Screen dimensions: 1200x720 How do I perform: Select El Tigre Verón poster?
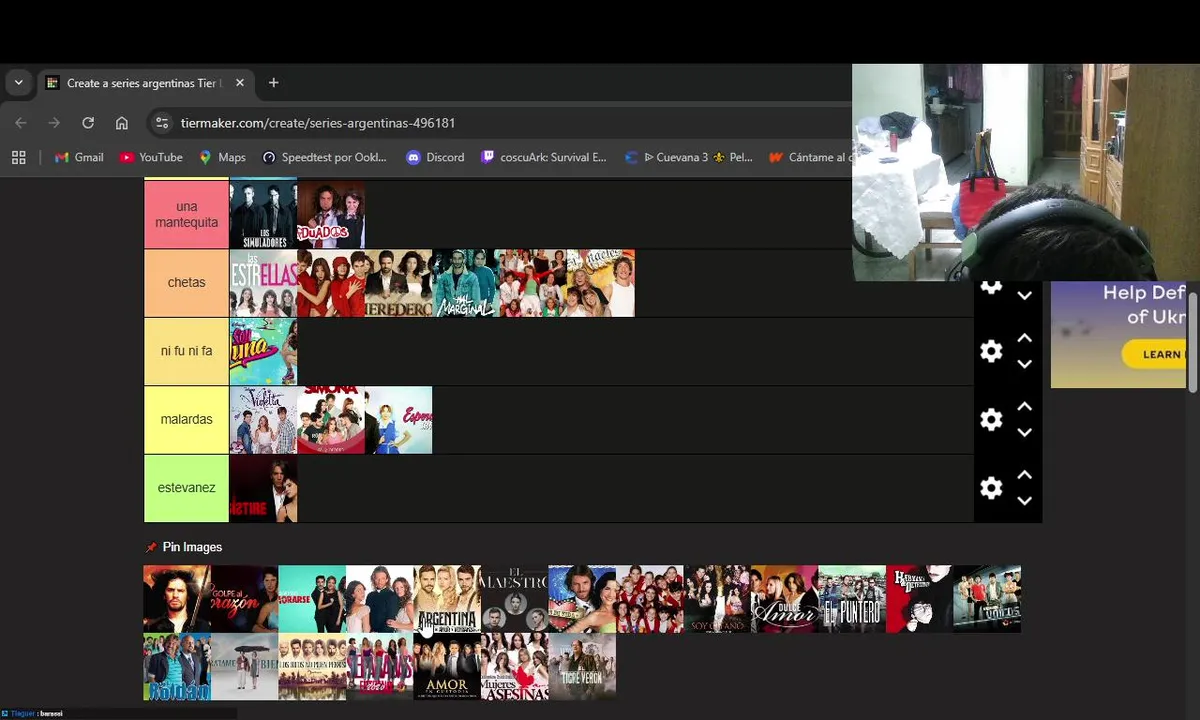tap(582, 667)
